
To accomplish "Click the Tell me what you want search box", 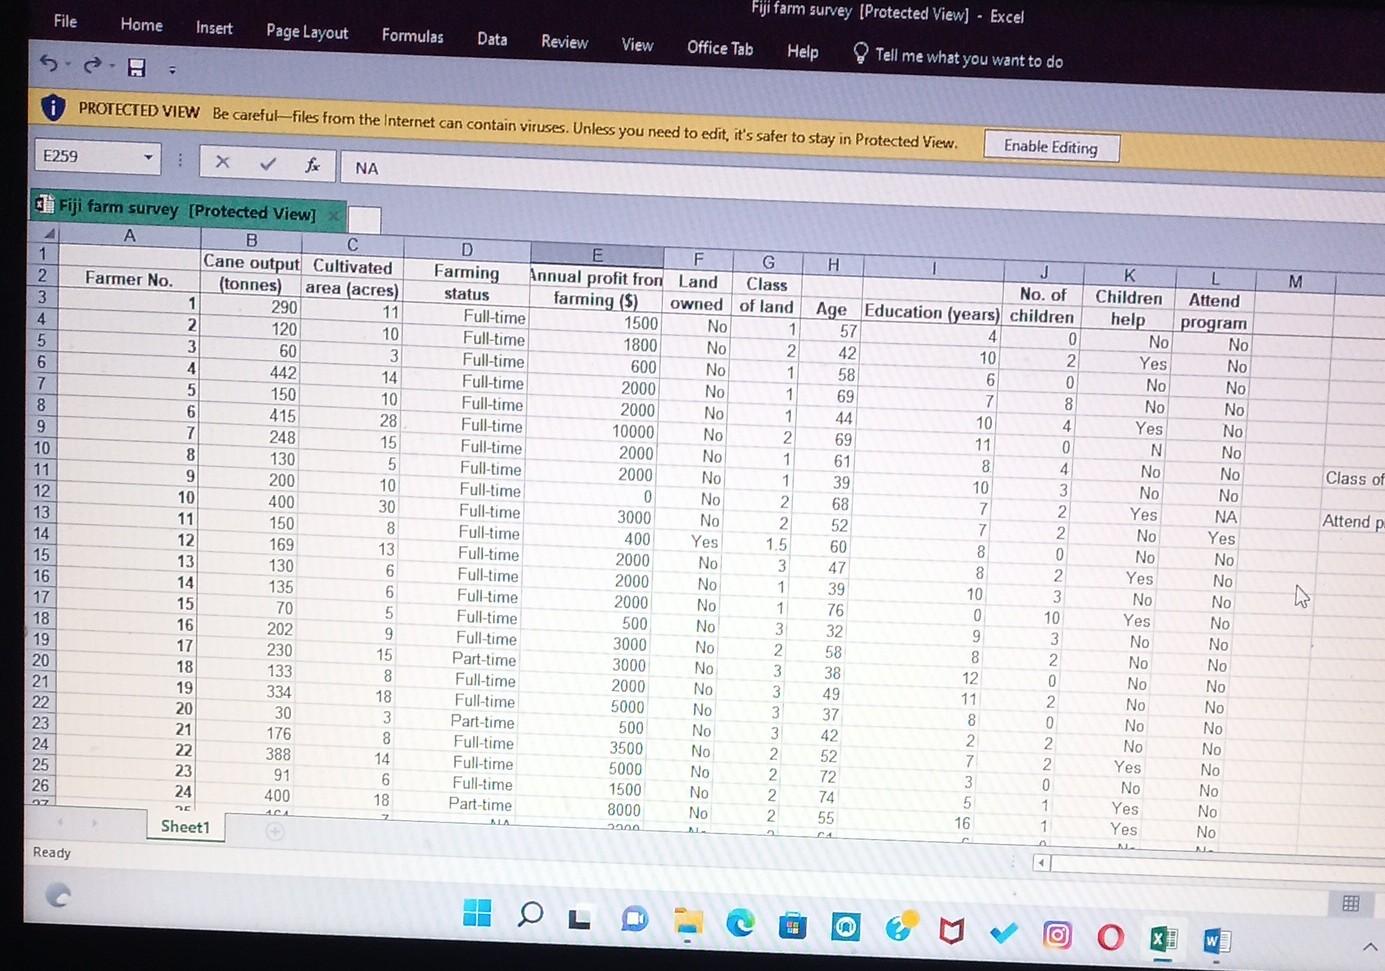I will pos(968,58).
